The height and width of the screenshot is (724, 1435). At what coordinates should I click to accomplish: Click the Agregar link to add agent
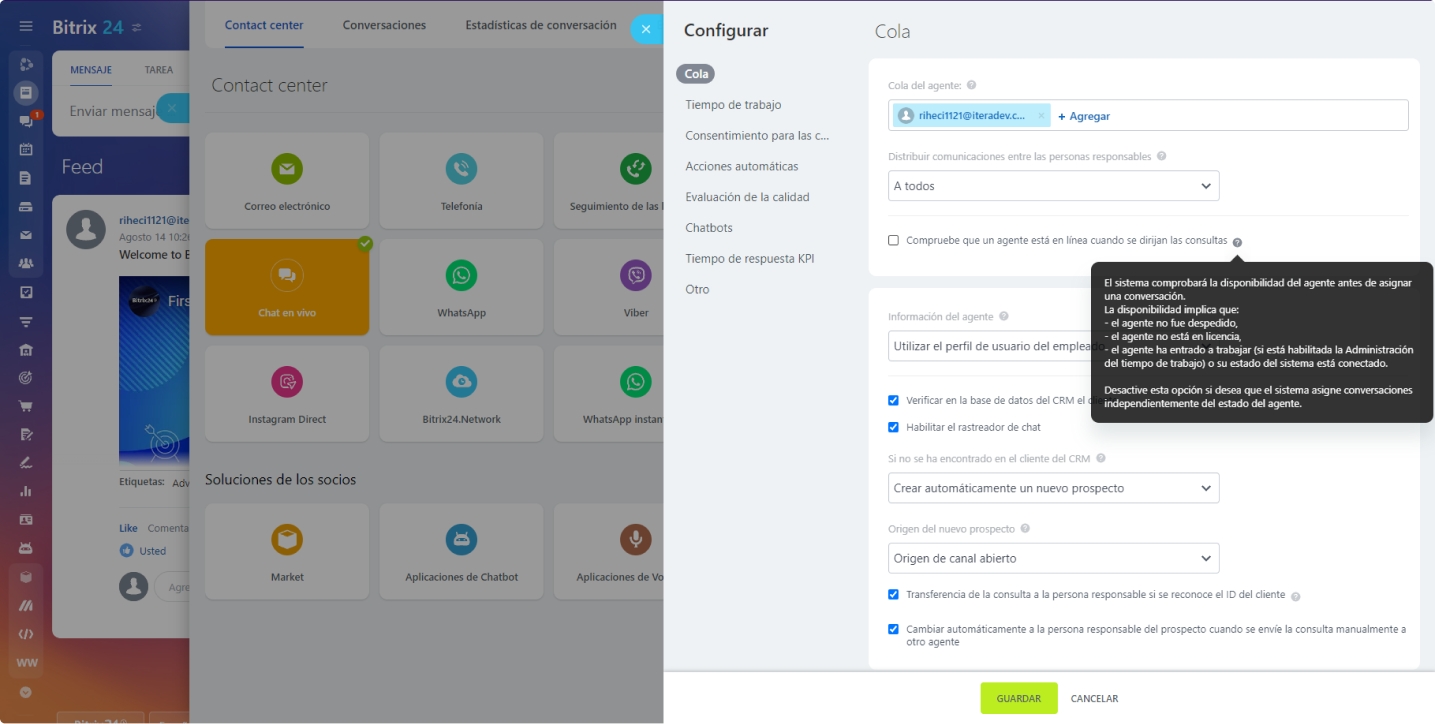click(1084, 116)
